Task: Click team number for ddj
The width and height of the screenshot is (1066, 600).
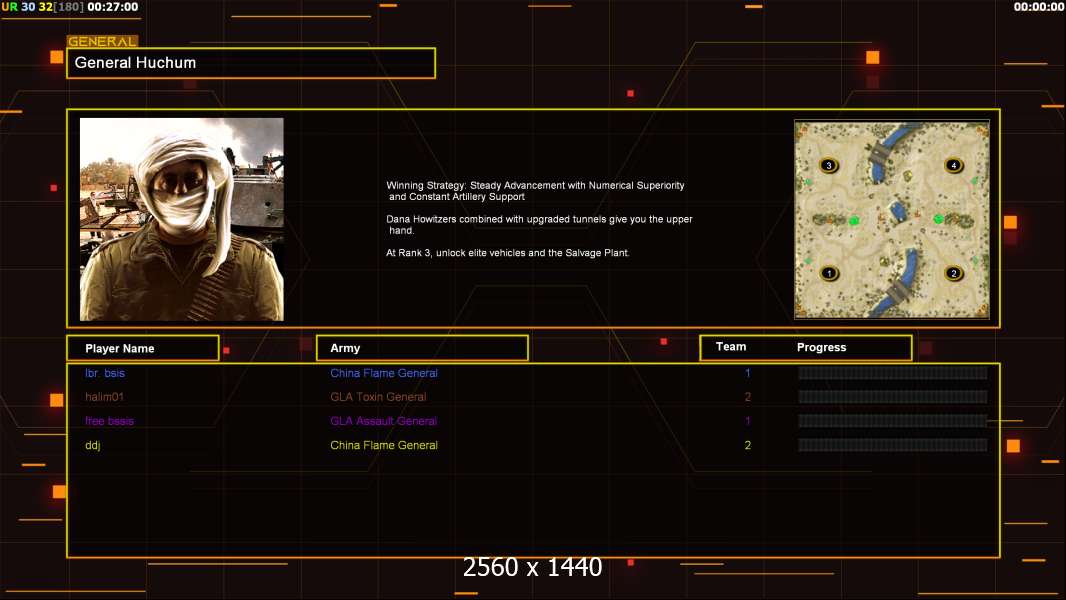Action: pyautogui.click(x=748, y=445)
